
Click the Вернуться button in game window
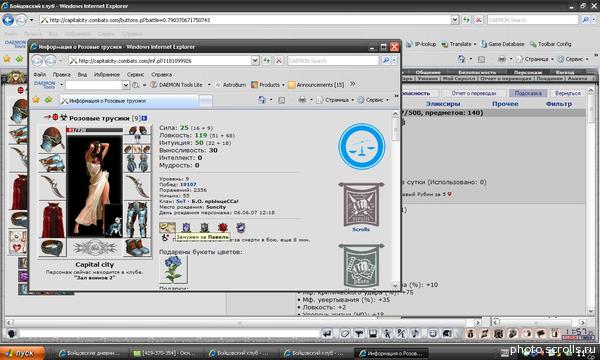[x=567, y=93]
